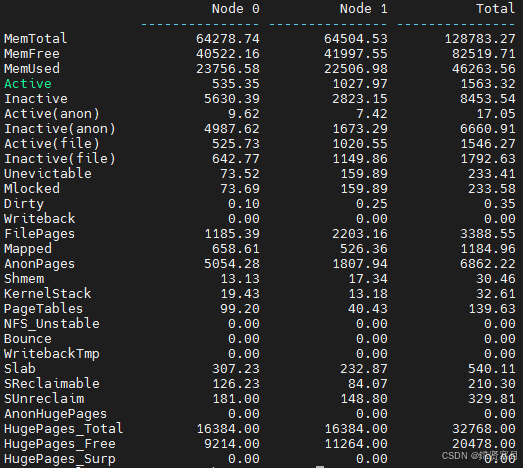Select the NFS_Unstable label
Image resolution: width=523 pixels, height=468 pixels.
[x=52, y=324]
